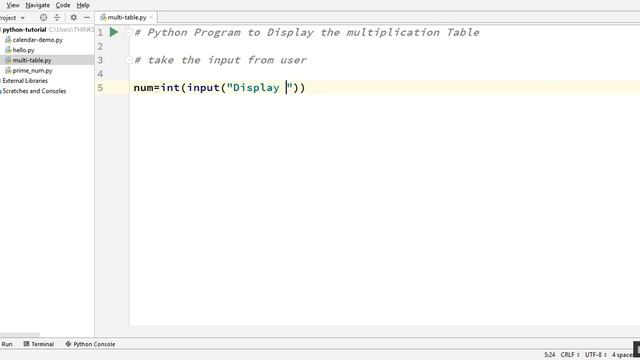The image size is (640, 360).
Task: Open the View menu
Action: pos(13,5)
